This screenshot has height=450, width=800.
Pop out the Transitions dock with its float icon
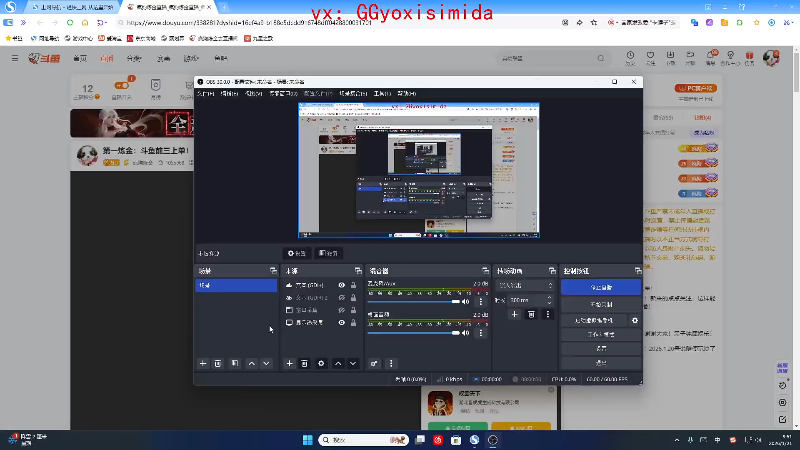point(552,270)
